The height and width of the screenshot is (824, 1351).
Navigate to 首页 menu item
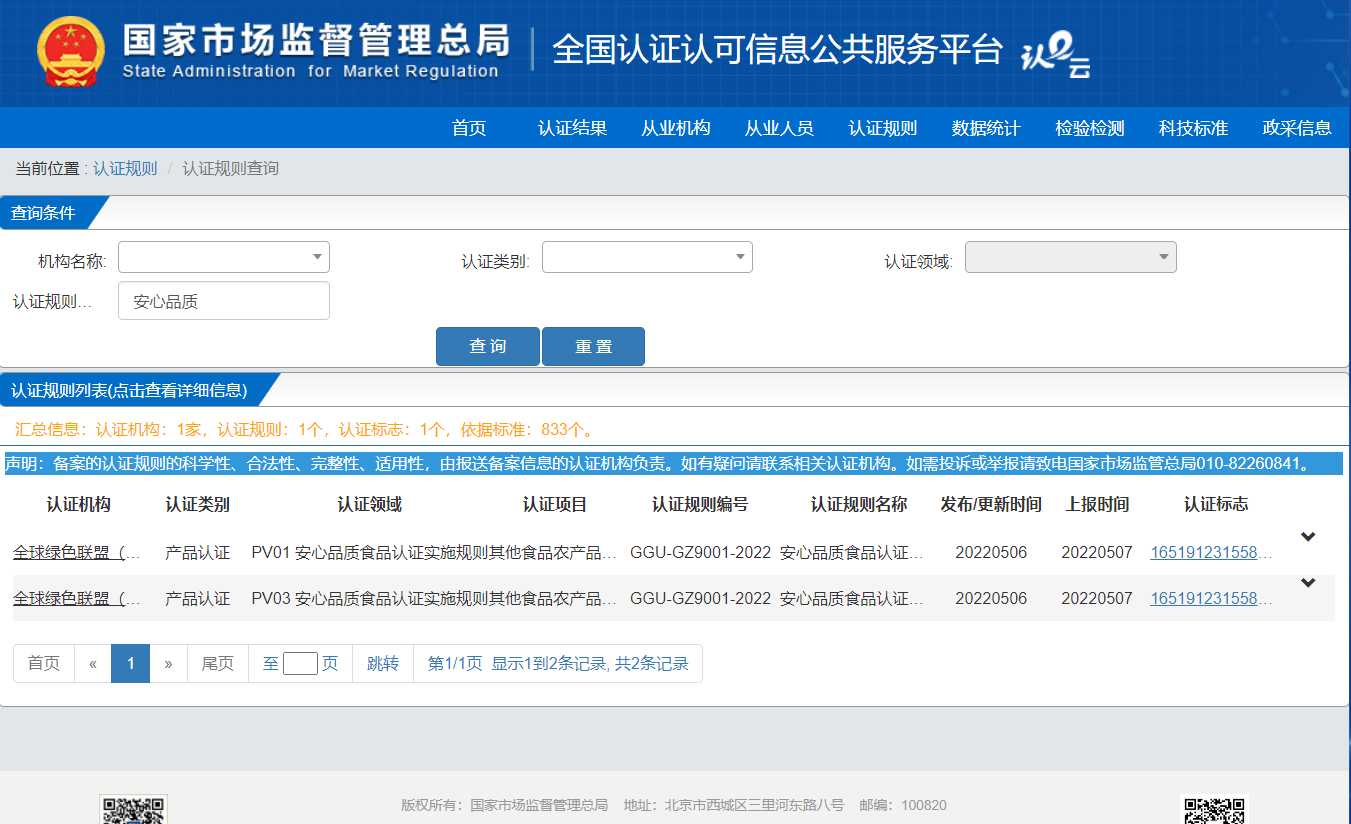470,128
